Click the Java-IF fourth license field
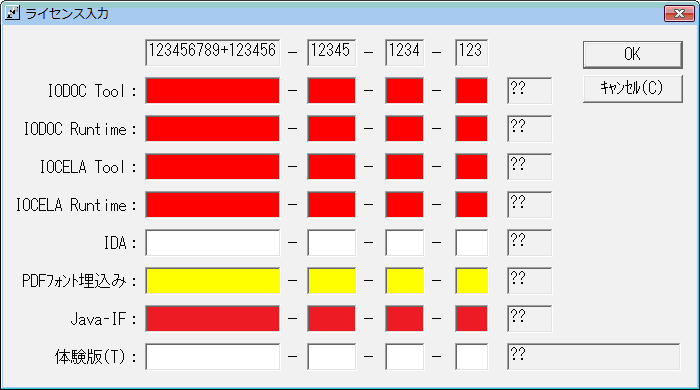 471,319
